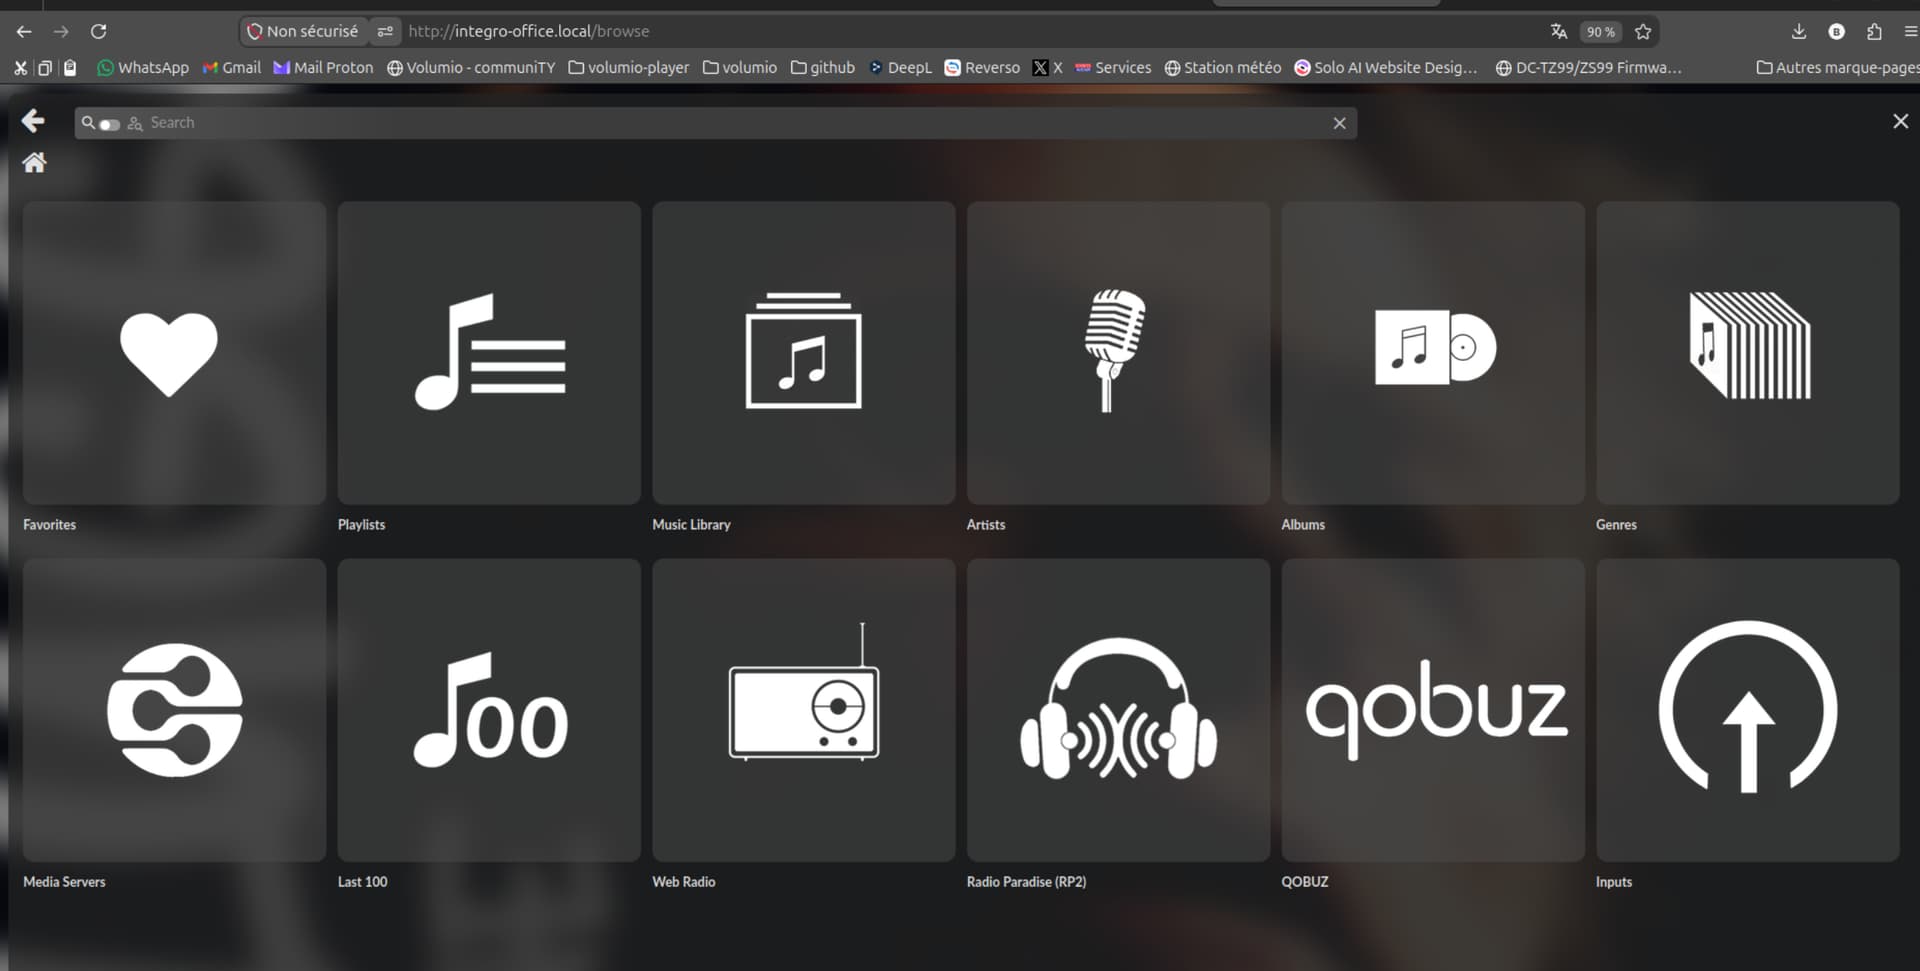Screen dimensions: 1920x971
Task: Click the Genres label
Action: tap(1616, 525)
